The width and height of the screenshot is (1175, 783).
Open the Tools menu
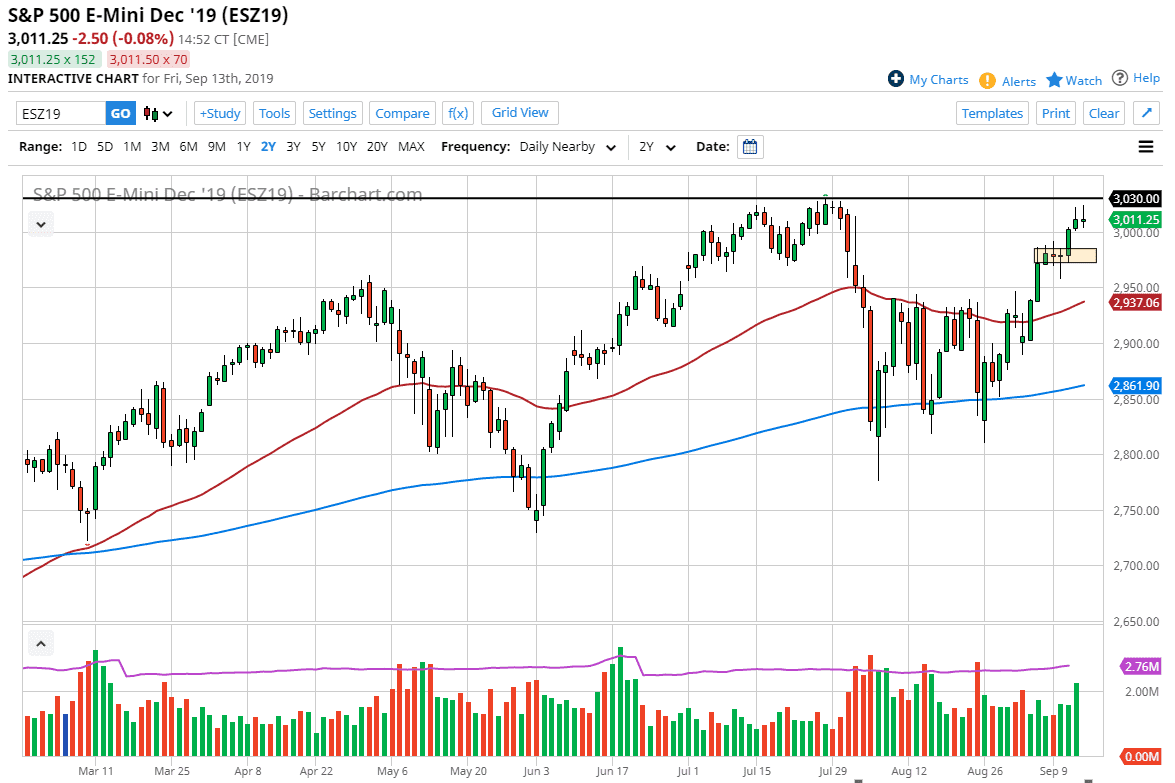(x=274, y=113)
